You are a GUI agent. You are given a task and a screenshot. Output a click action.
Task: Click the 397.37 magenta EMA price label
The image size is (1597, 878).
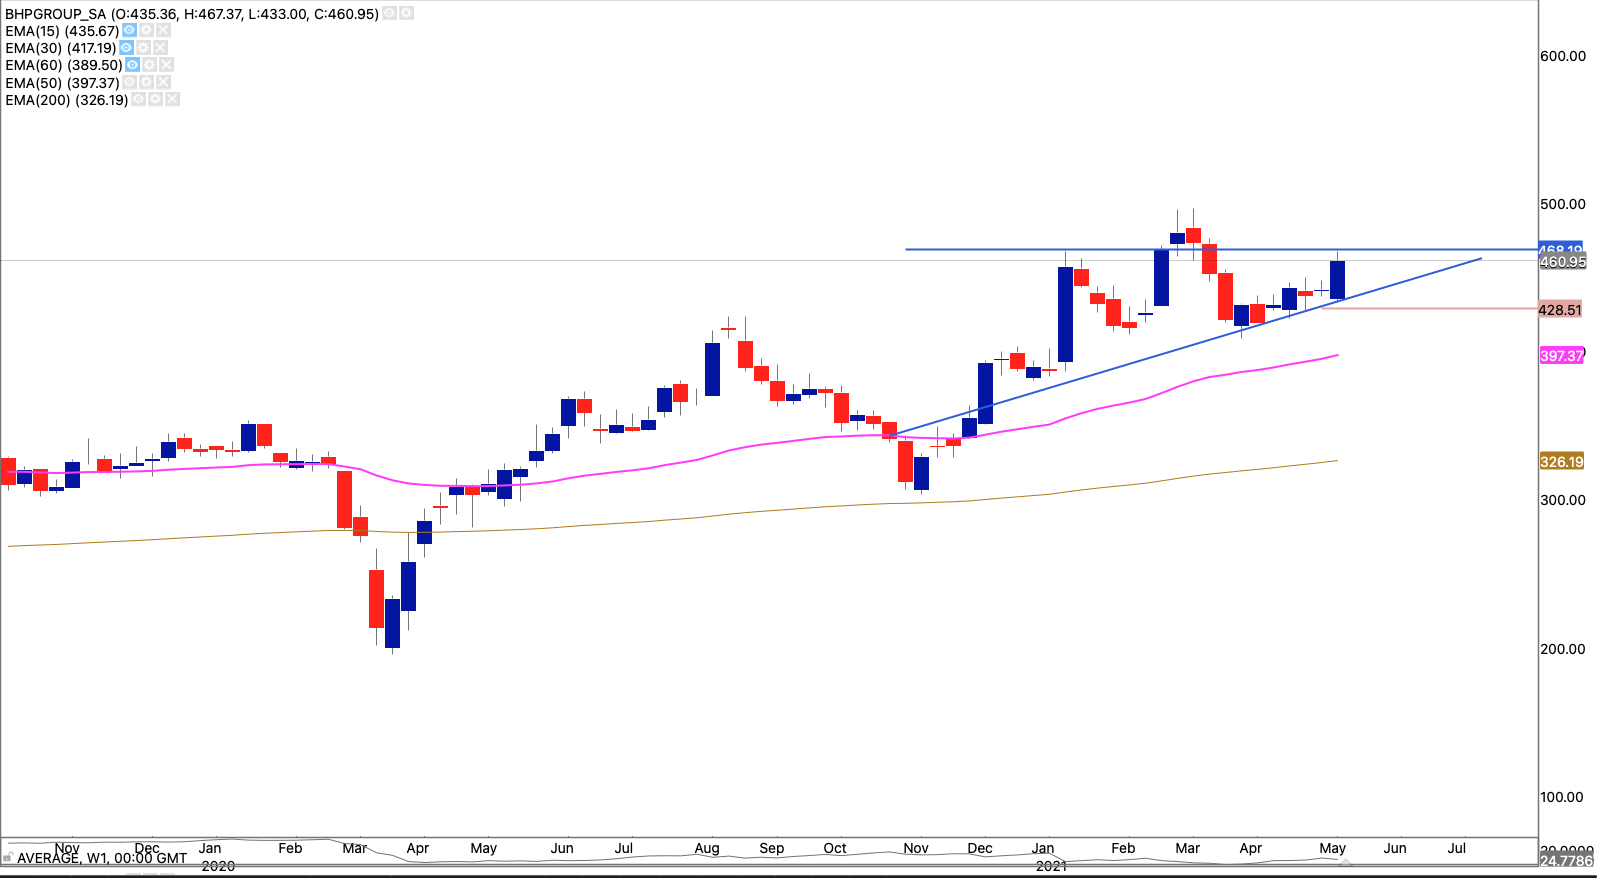tap(1561, 356)
